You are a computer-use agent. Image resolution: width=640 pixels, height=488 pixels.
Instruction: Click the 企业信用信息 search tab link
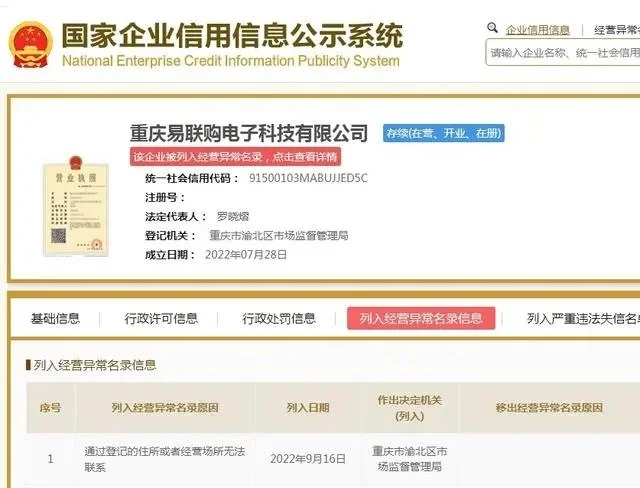coord(538,30)
